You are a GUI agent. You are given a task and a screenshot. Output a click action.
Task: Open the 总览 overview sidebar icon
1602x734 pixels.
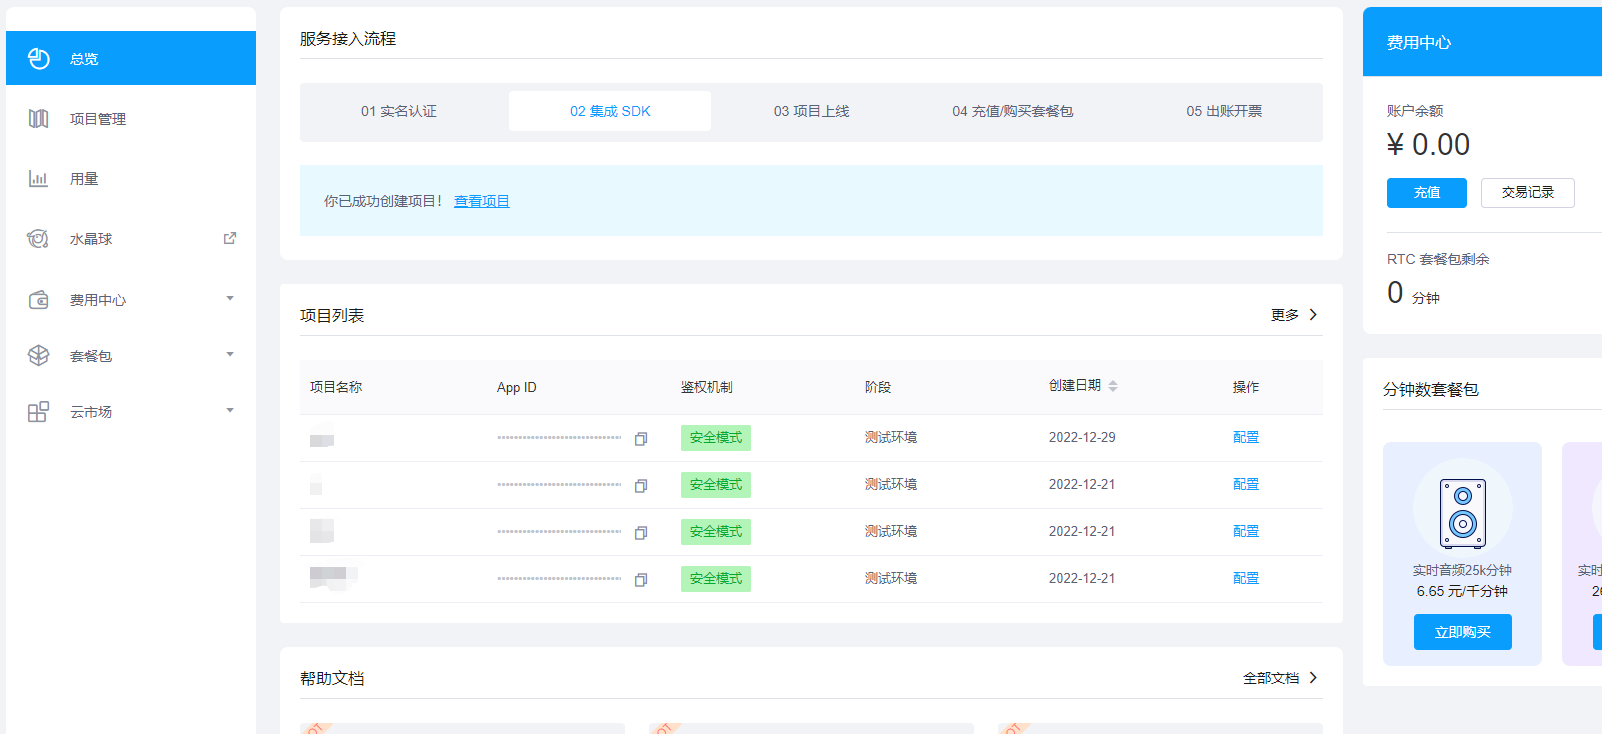tap(38, 59)
